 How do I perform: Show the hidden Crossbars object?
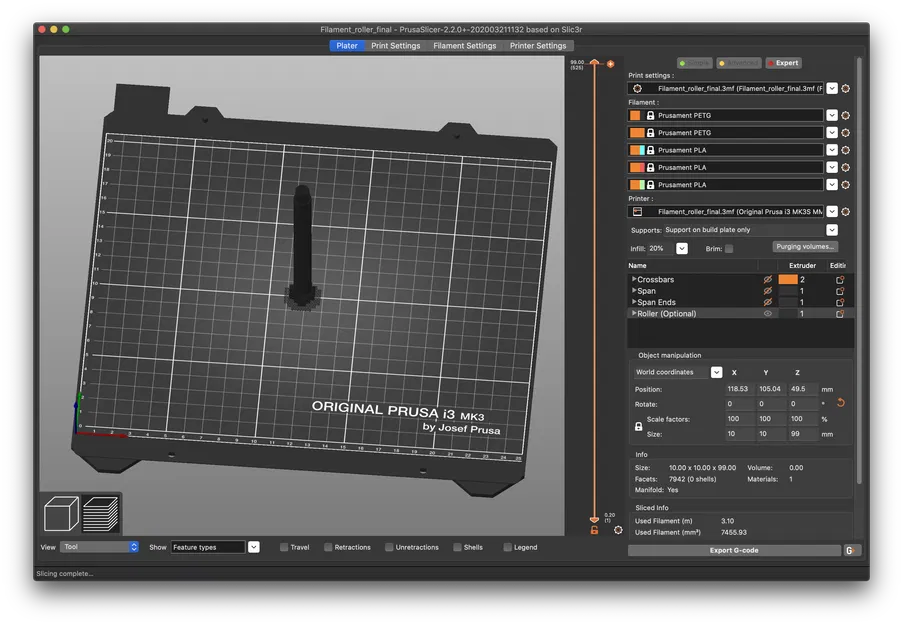768,280
